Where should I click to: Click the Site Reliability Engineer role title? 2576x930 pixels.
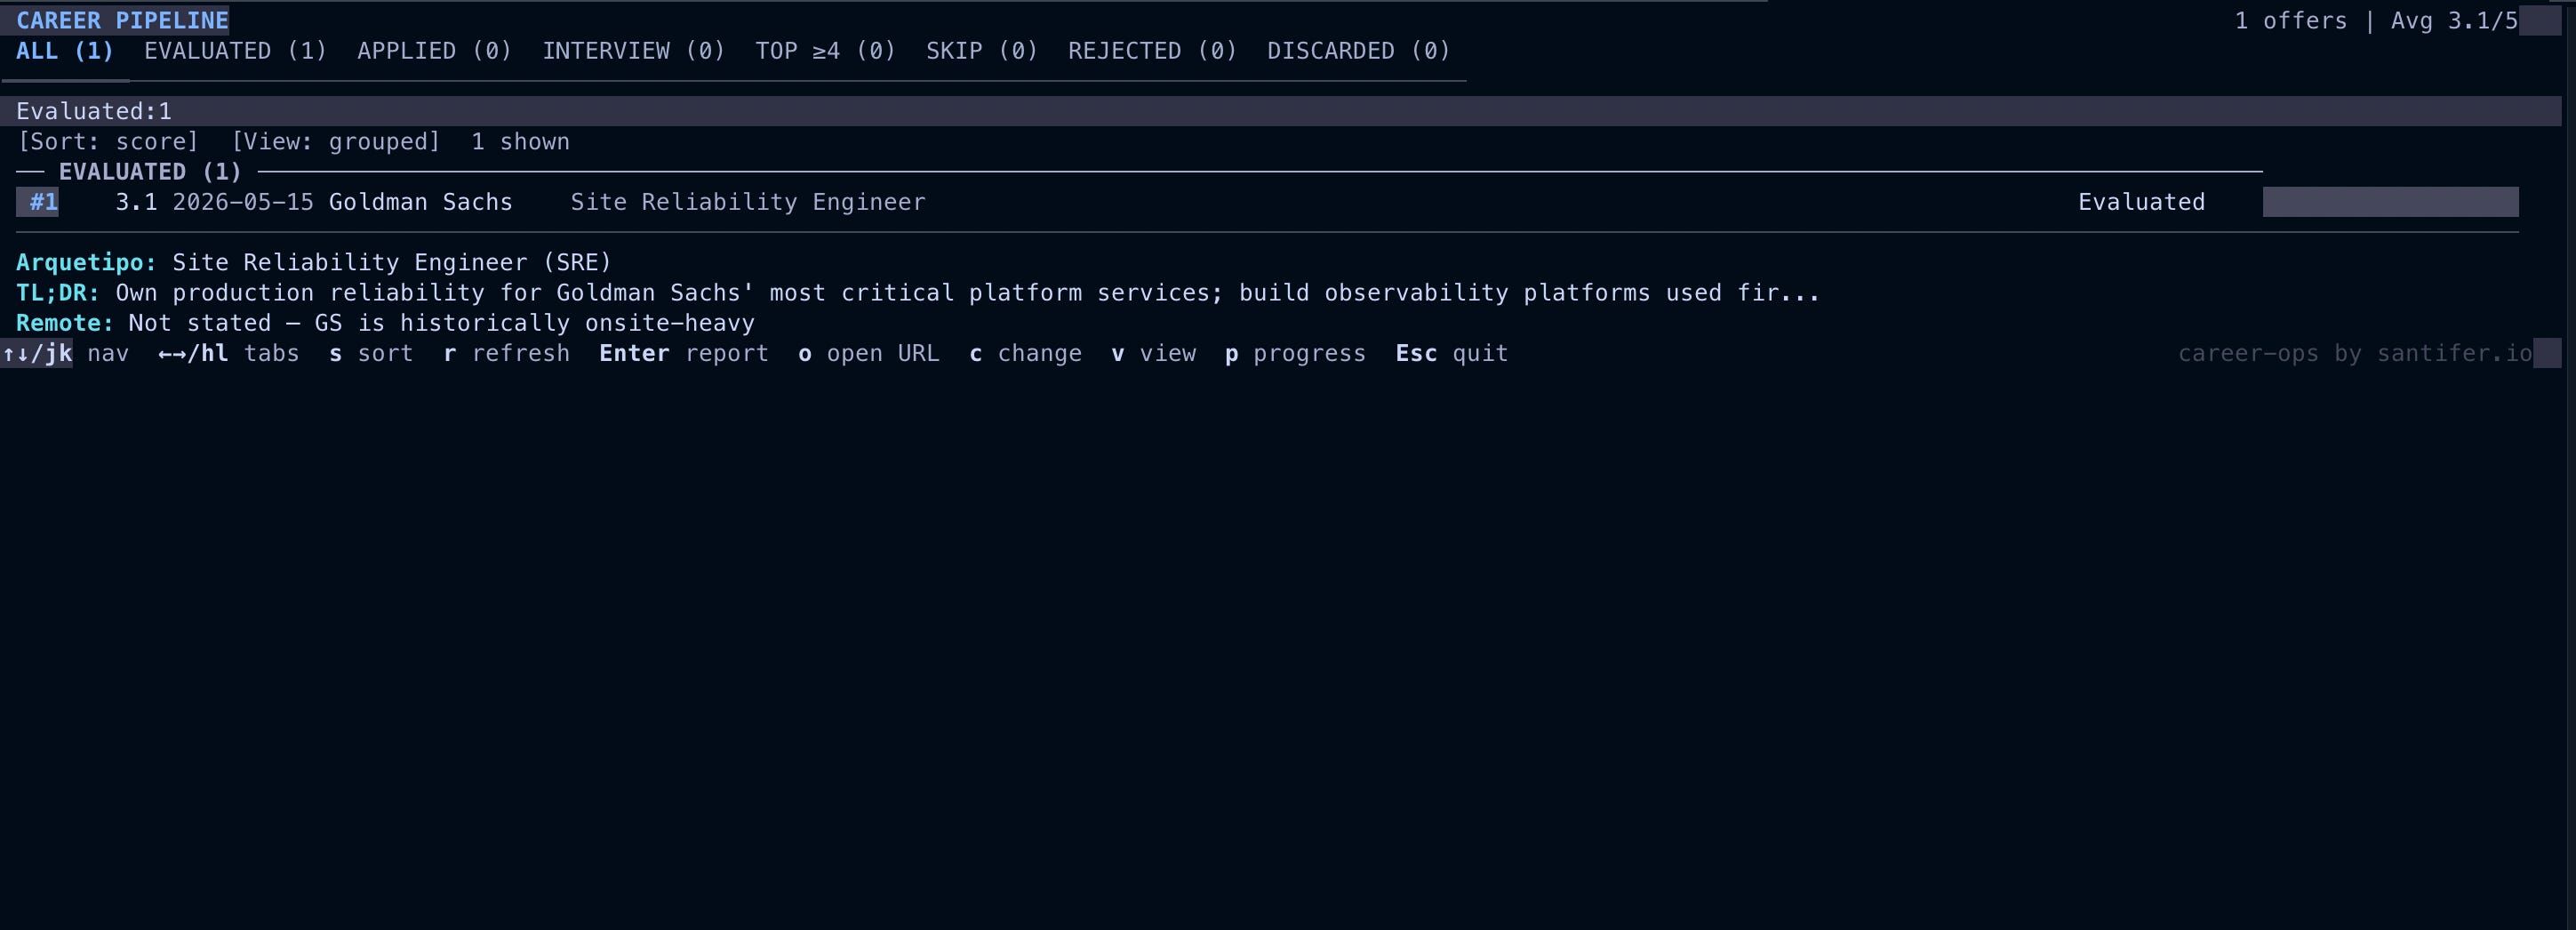click(748, 202)
